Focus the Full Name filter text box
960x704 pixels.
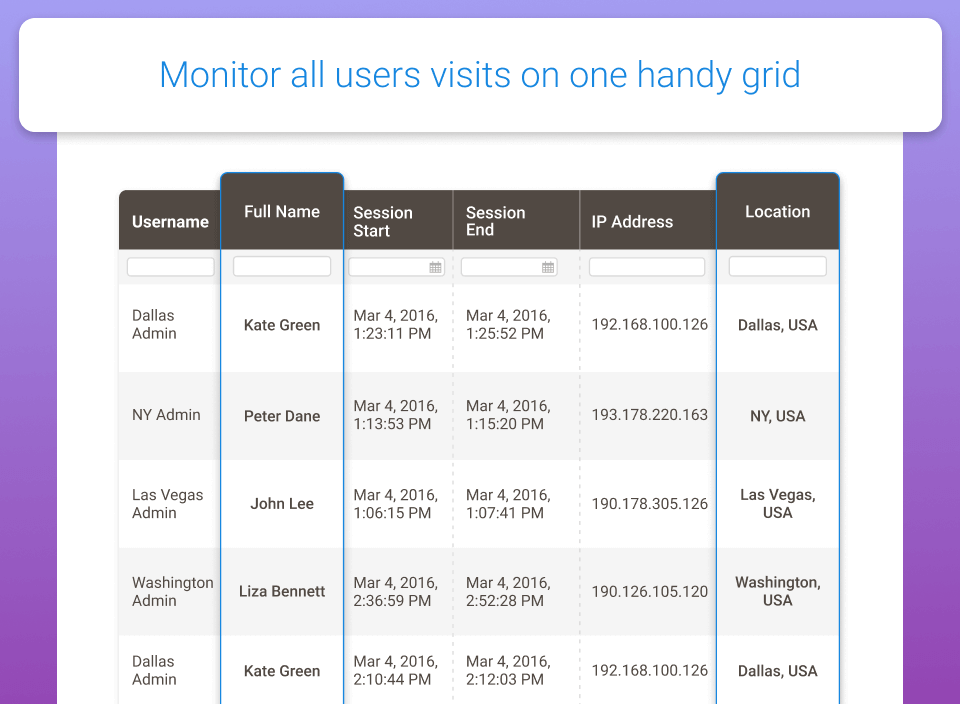(x=282, y=267)
